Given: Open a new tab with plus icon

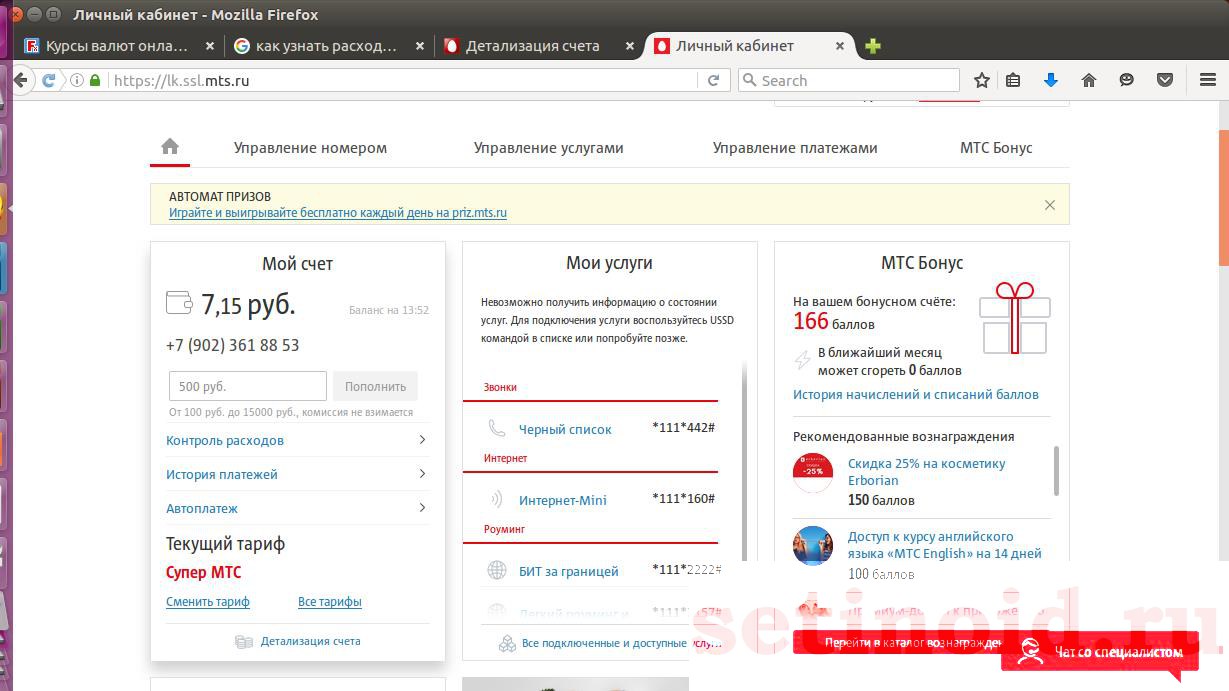Looking at the screenshot, I should pos(873,46).
